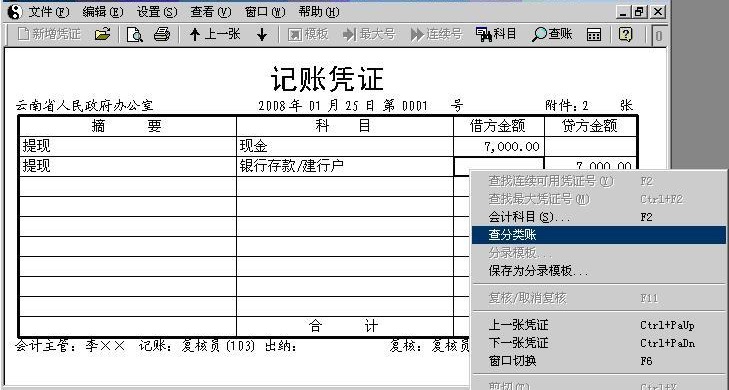Screen dimensions: 729x390
Task: Open the 设置(S) menu
Action: click(157, 12)
